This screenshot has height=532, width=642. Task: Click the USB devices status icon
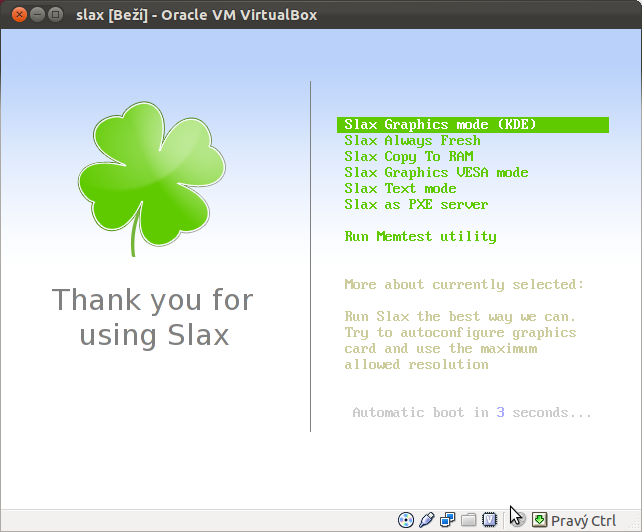(427, 520)
